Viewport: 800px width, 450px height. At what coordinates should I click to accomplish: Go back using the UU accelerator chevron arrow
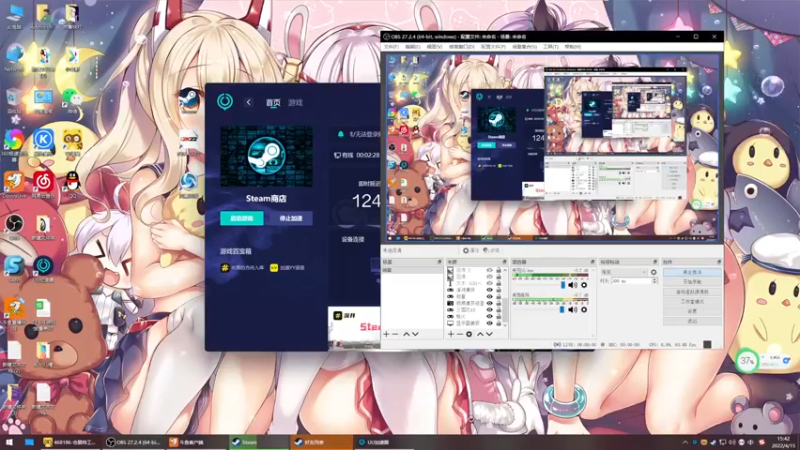[x=248, y=102]
